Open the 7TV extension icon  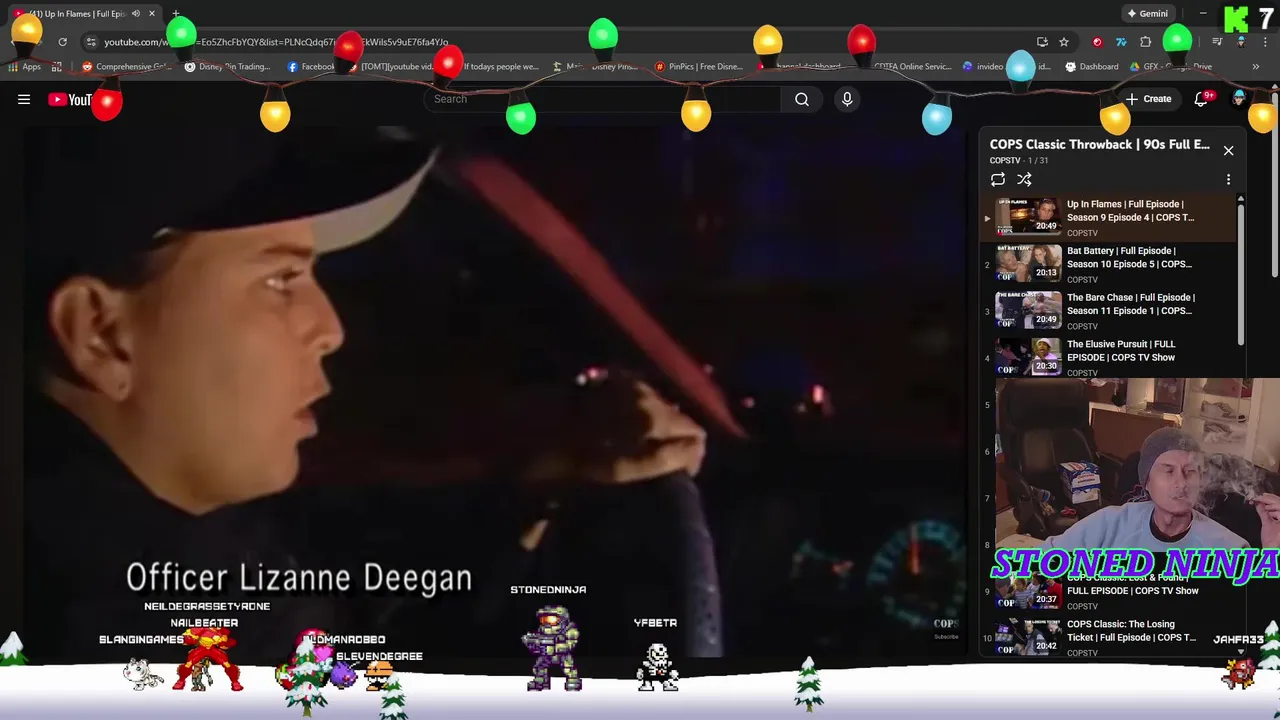1121,42
